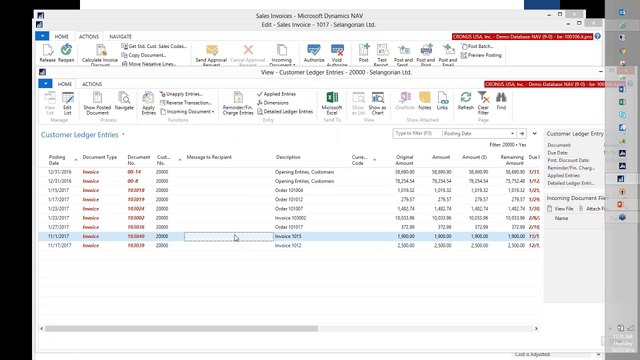Select Copy Document action
Viewport: 640px width, 360px height.
click(x=144, y=55)
